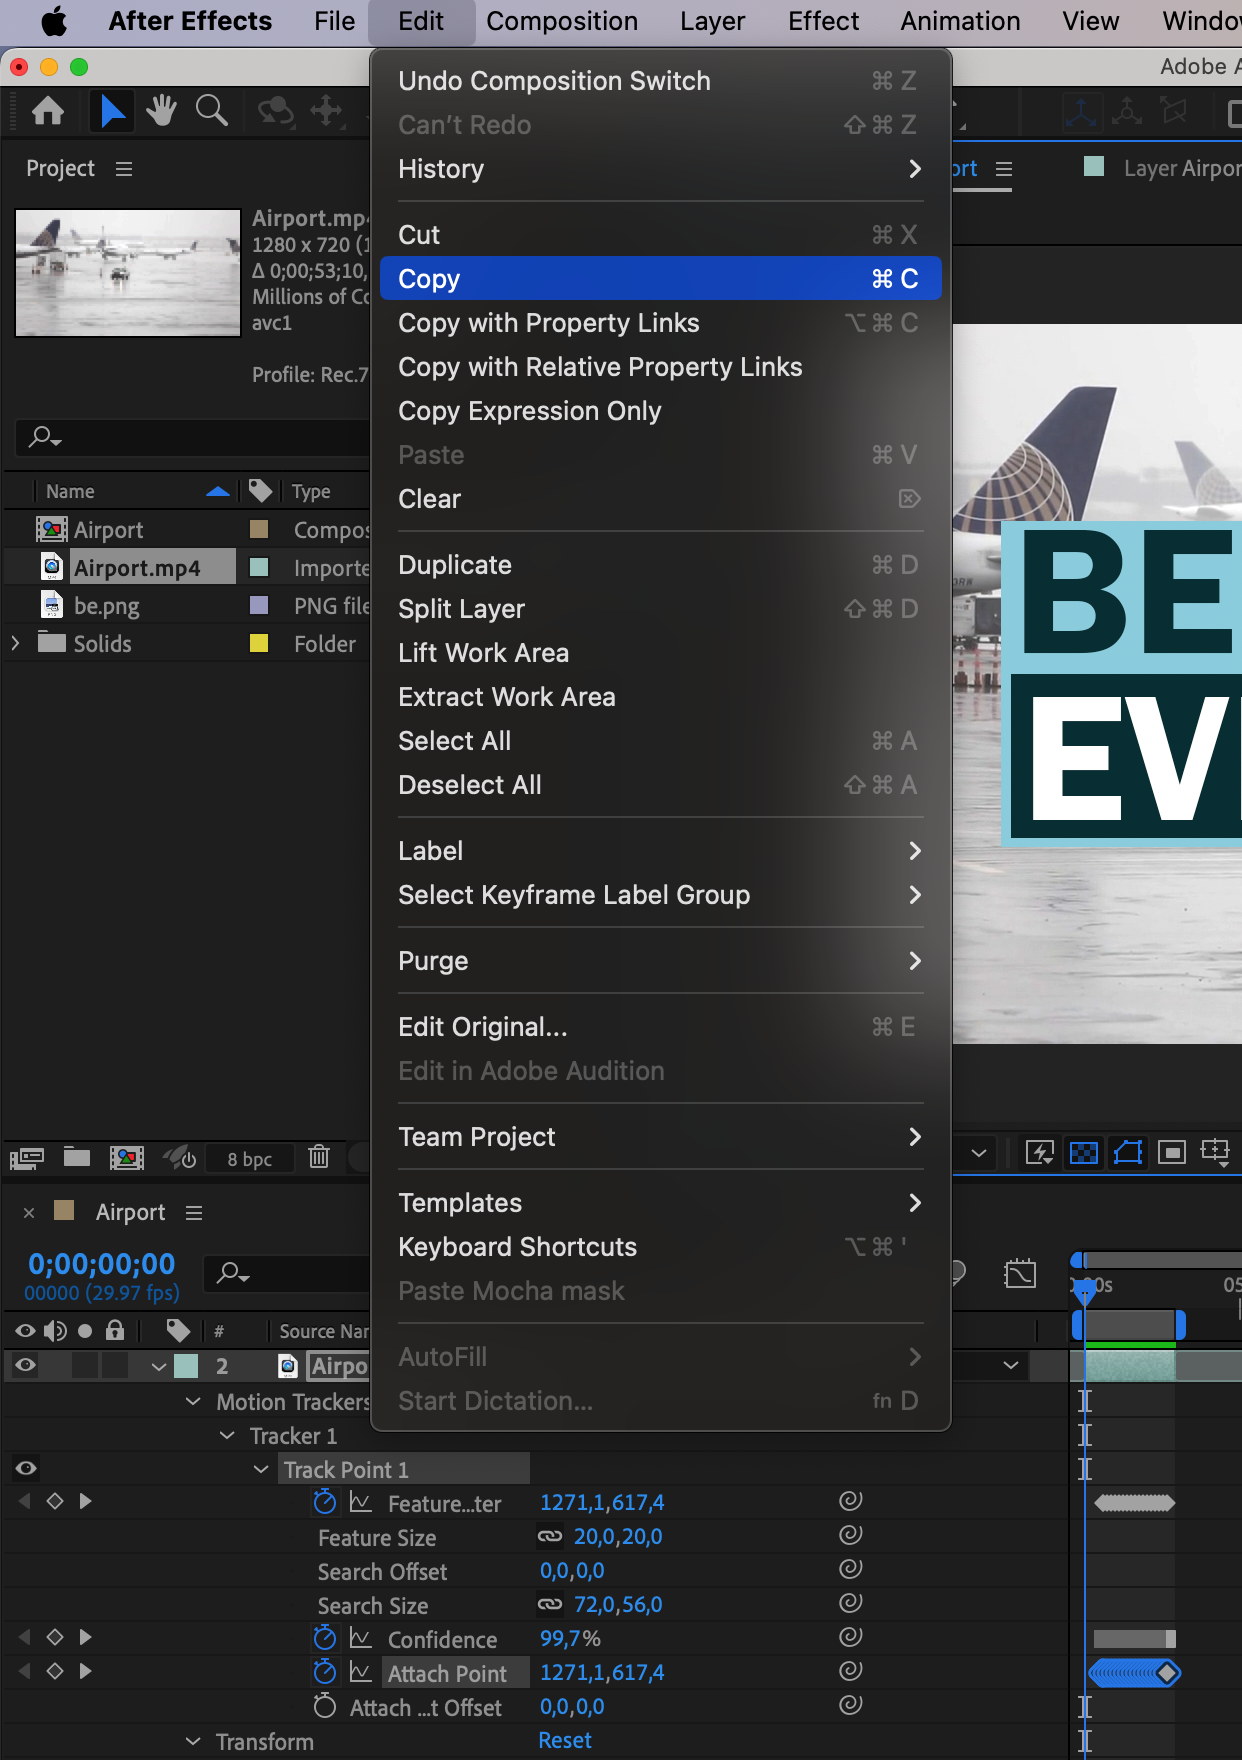The height and width of the screenshot is (1760, 1242).
Task: Expand the Solids folder
Action: point(15,643)
